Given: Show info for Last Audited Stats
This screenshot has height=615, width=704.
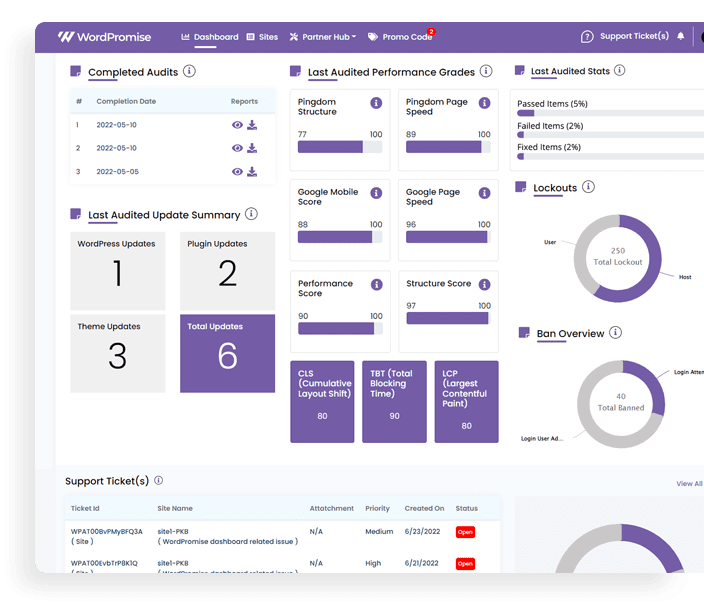Looking at the screenshot, I should pos(620,70).
